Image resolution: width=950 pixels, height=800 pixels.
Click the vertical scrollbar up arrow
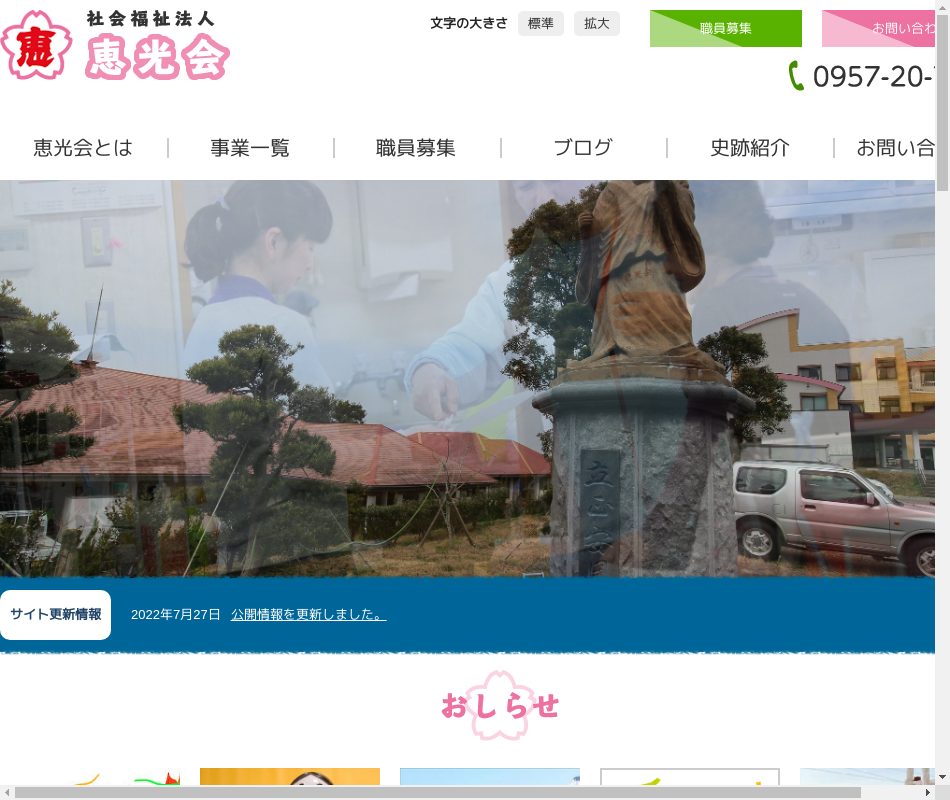coord(942,8)
